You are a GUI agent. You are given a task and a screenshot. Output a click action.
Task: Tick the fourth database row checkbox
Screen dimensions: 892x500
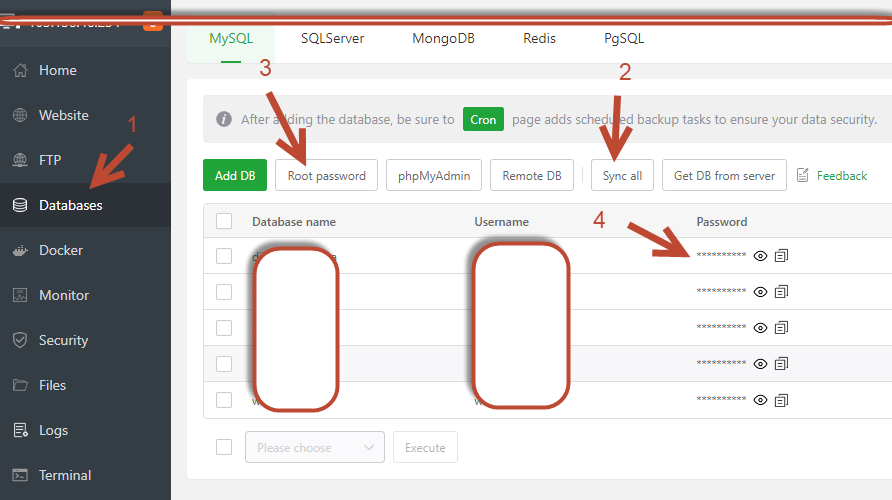224,363
